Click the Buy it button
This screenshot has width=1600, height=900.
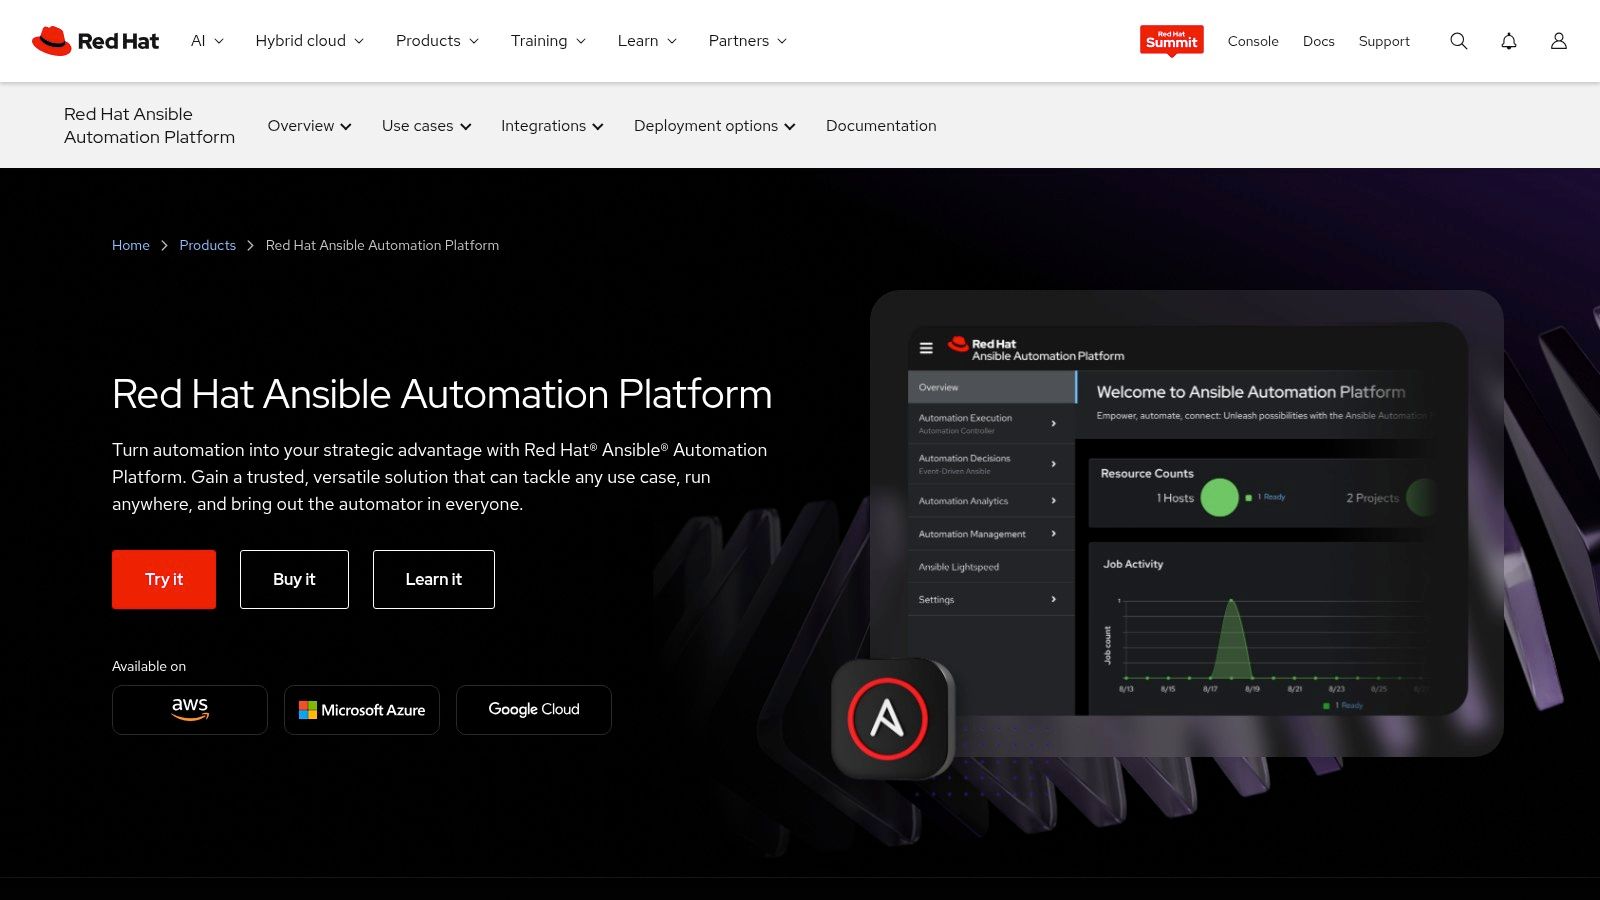coord(294,579)
